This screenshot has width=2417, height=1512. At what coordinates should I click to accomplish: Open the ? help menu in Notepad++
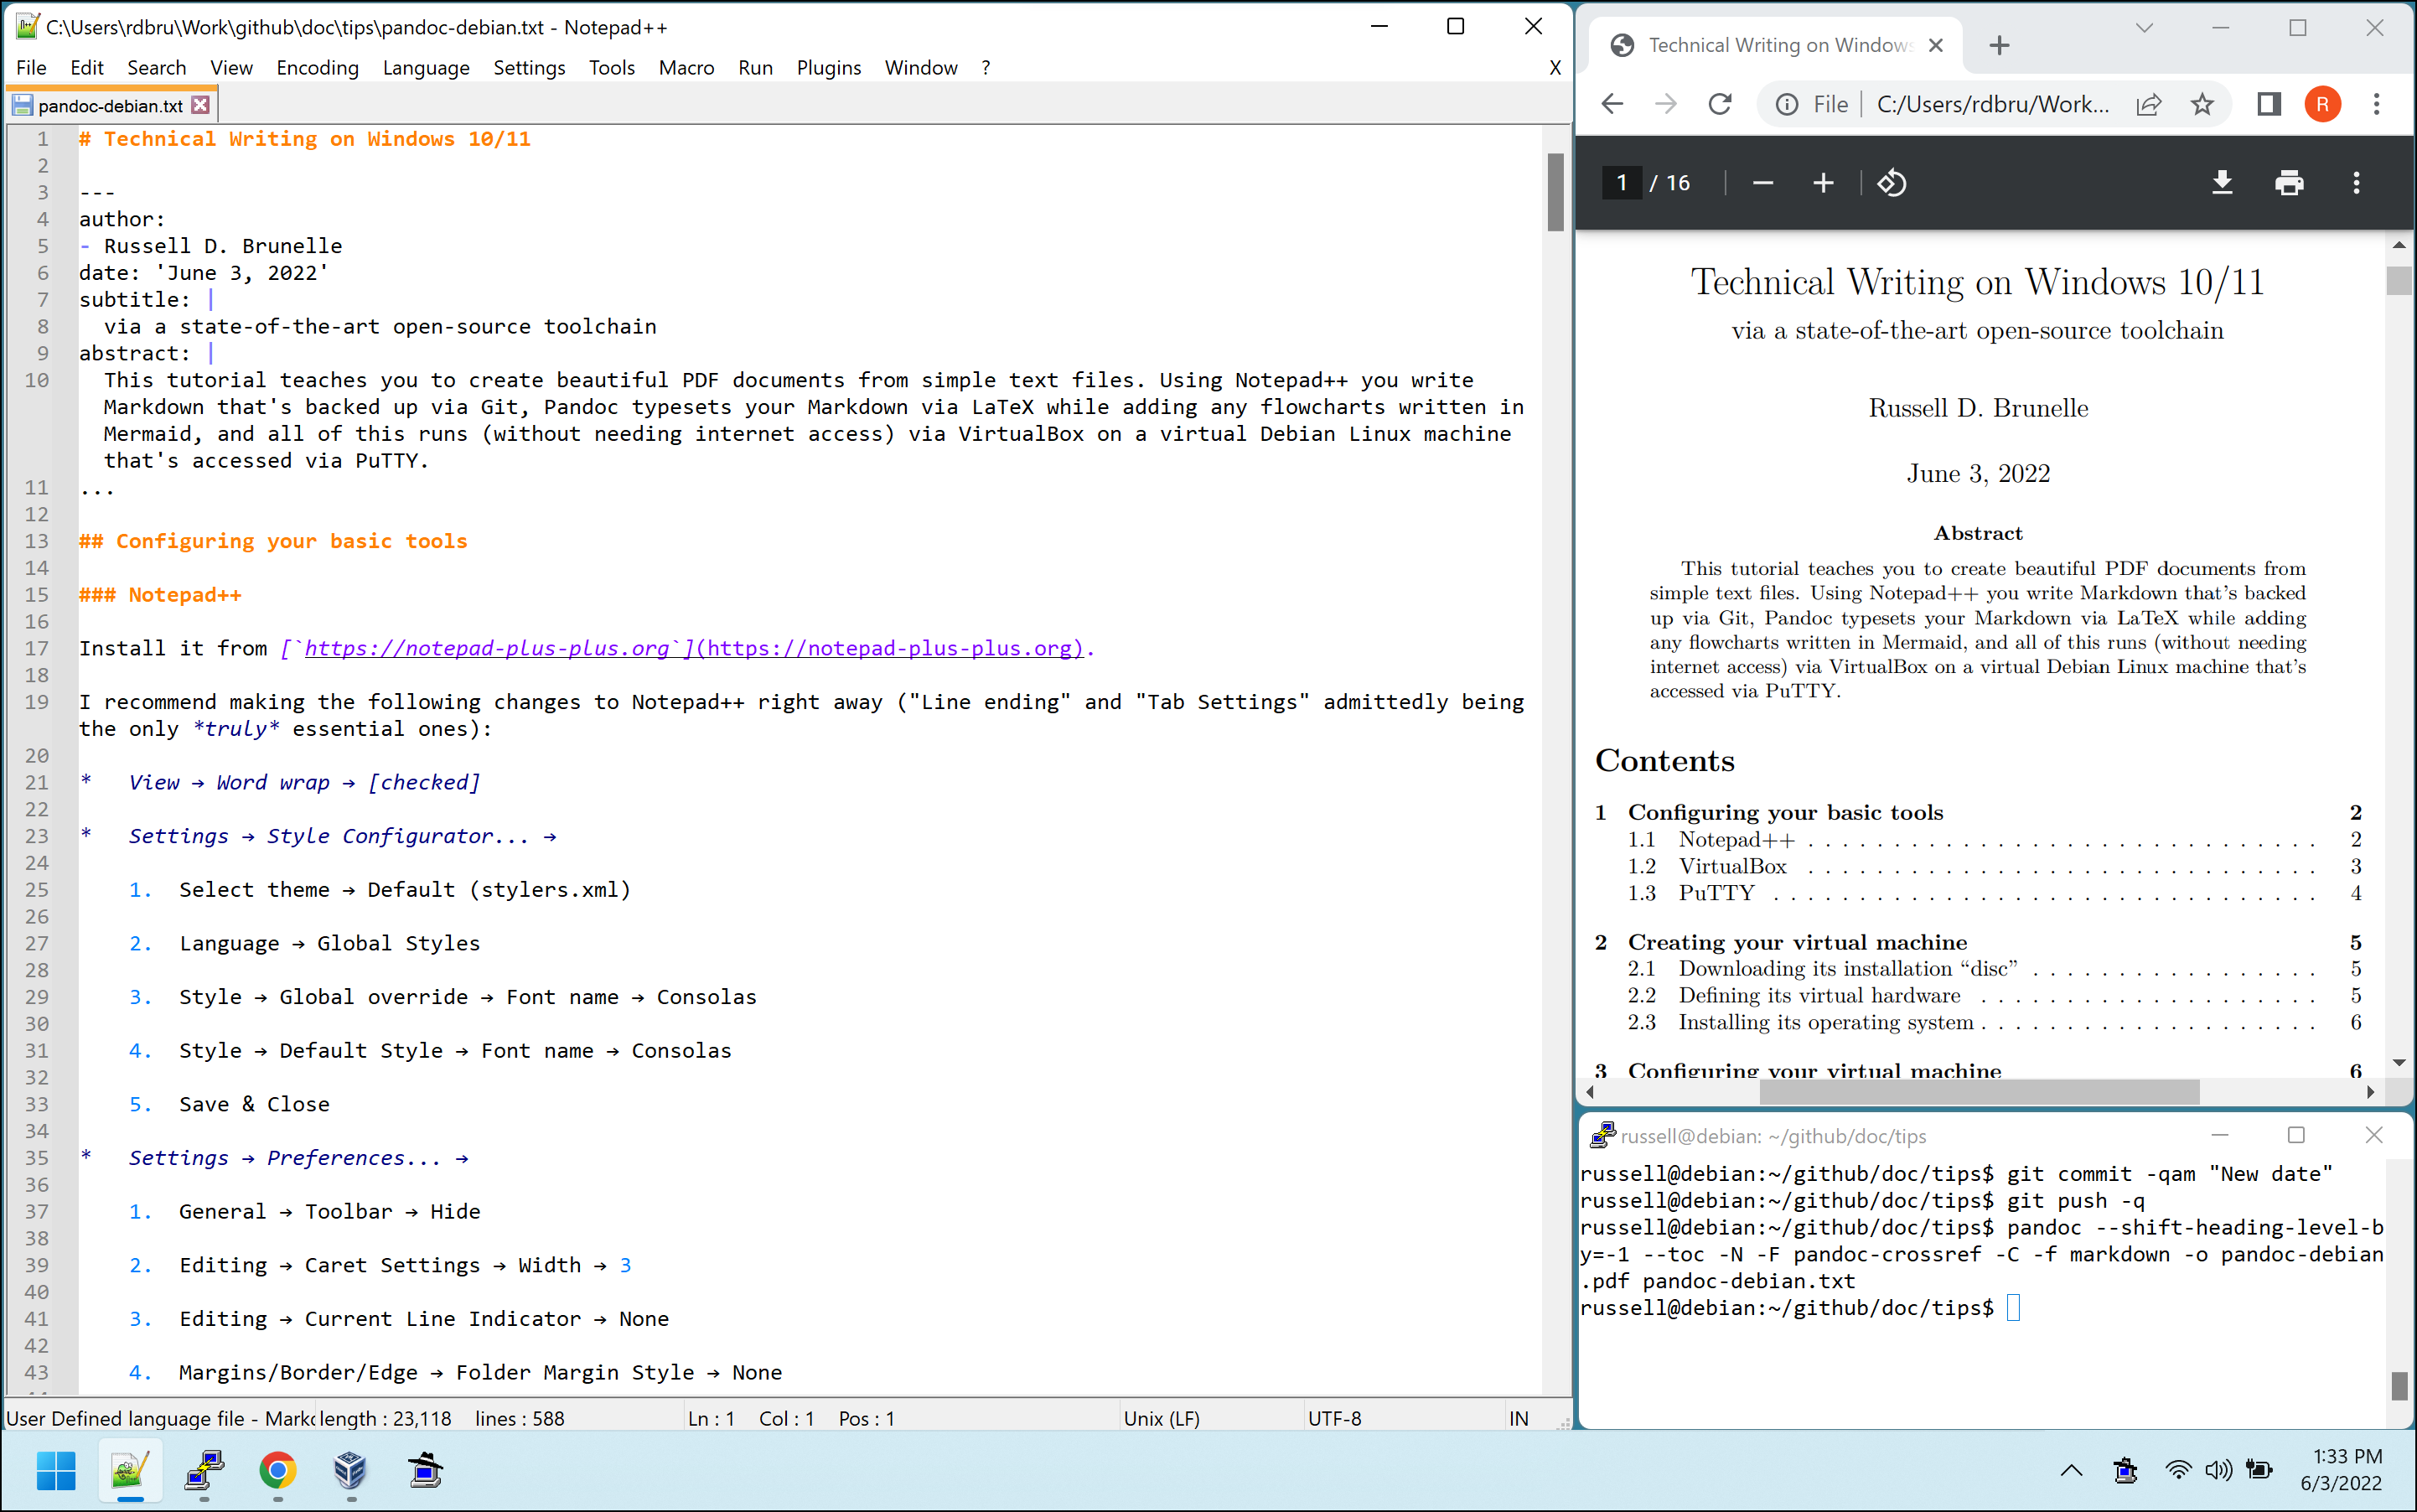pos(985,67)
